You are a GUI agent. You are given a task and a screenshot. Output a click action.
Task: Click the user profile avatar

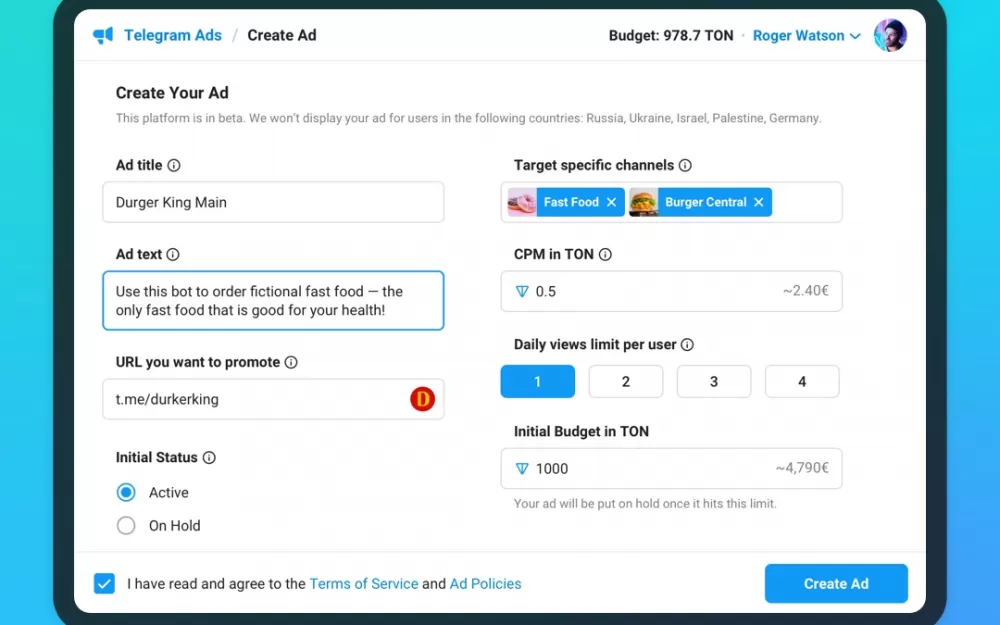(890, 35)
